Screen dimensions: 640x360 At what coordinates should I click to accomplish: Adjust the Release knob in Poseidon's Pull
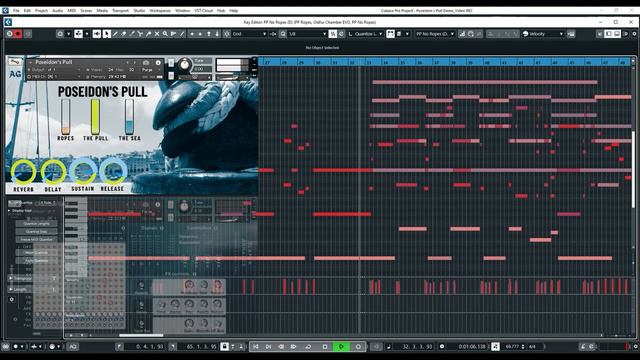click(x=113, y=171)
